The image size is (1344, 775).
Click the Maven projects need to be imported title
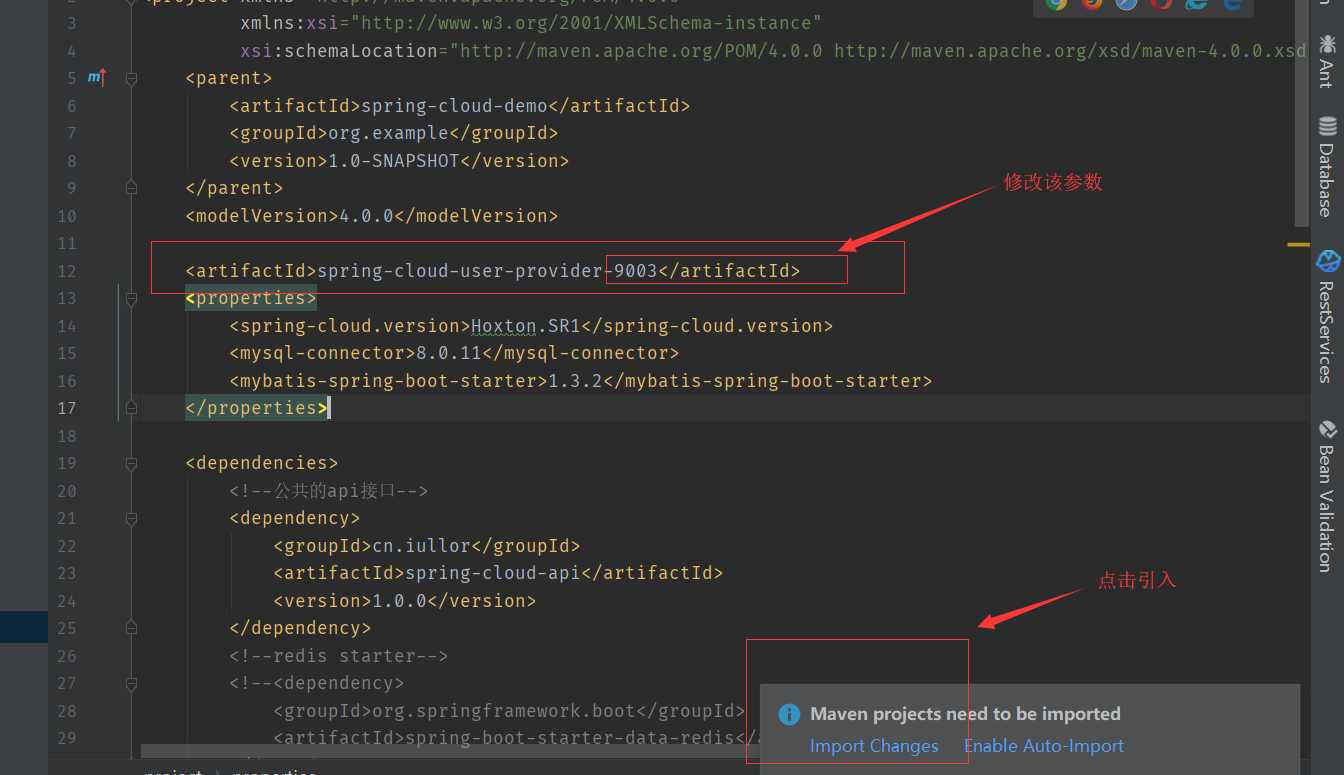[965, 714]
